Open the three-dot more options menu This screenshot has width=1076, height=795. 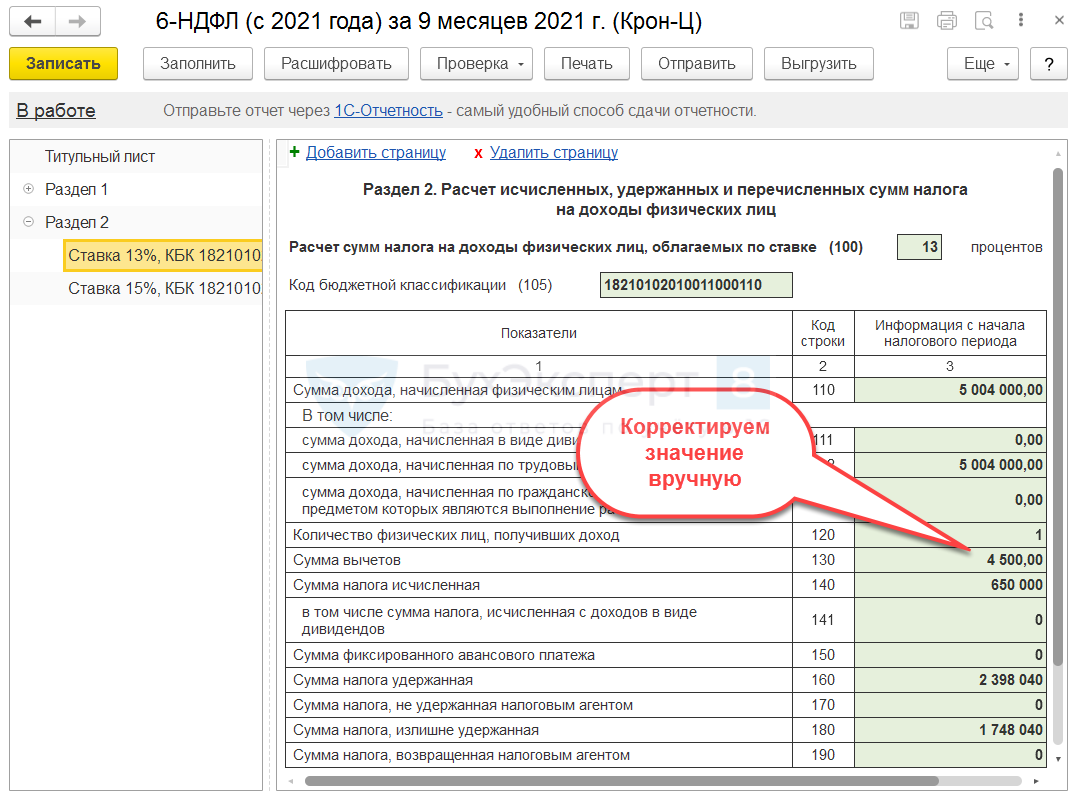coord(1021,20)
